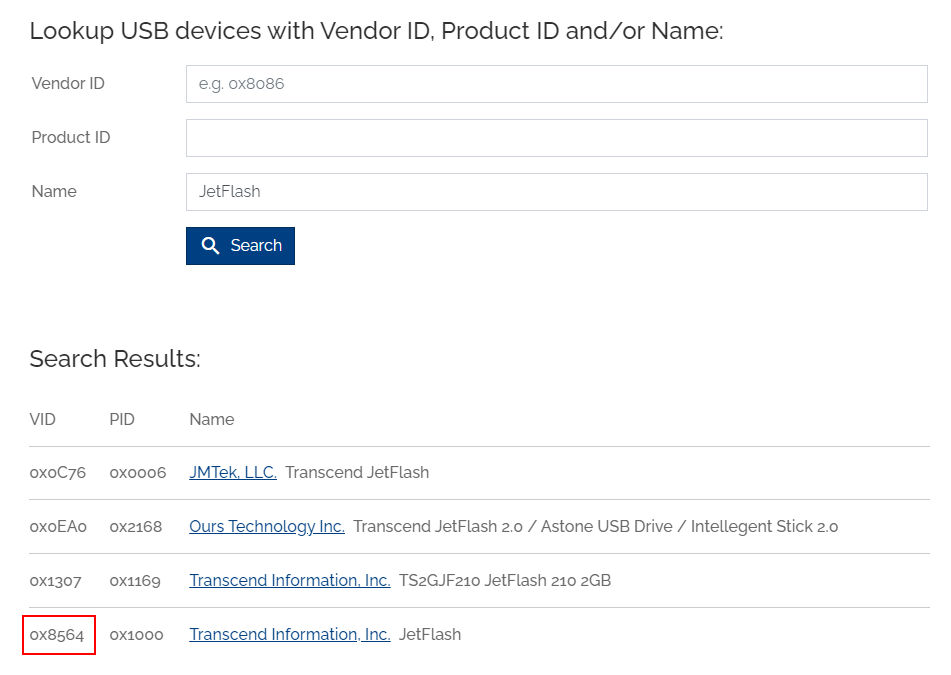
Task: Click the highlighted VID 0x8564 cell
Action: (58, 635)
